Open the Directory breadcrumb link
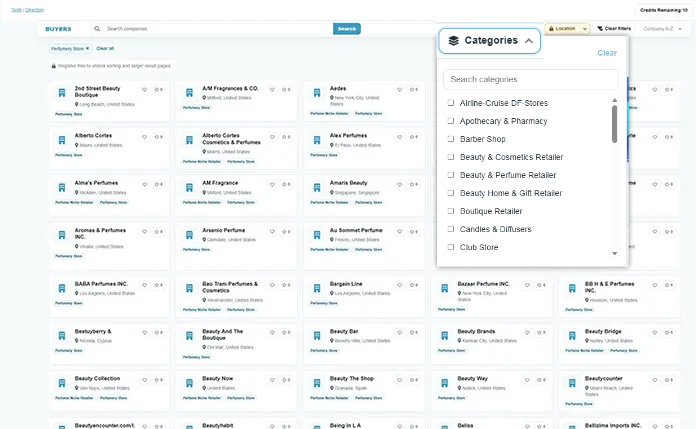Viewport: 696px width, 429px height. point(35,10)
